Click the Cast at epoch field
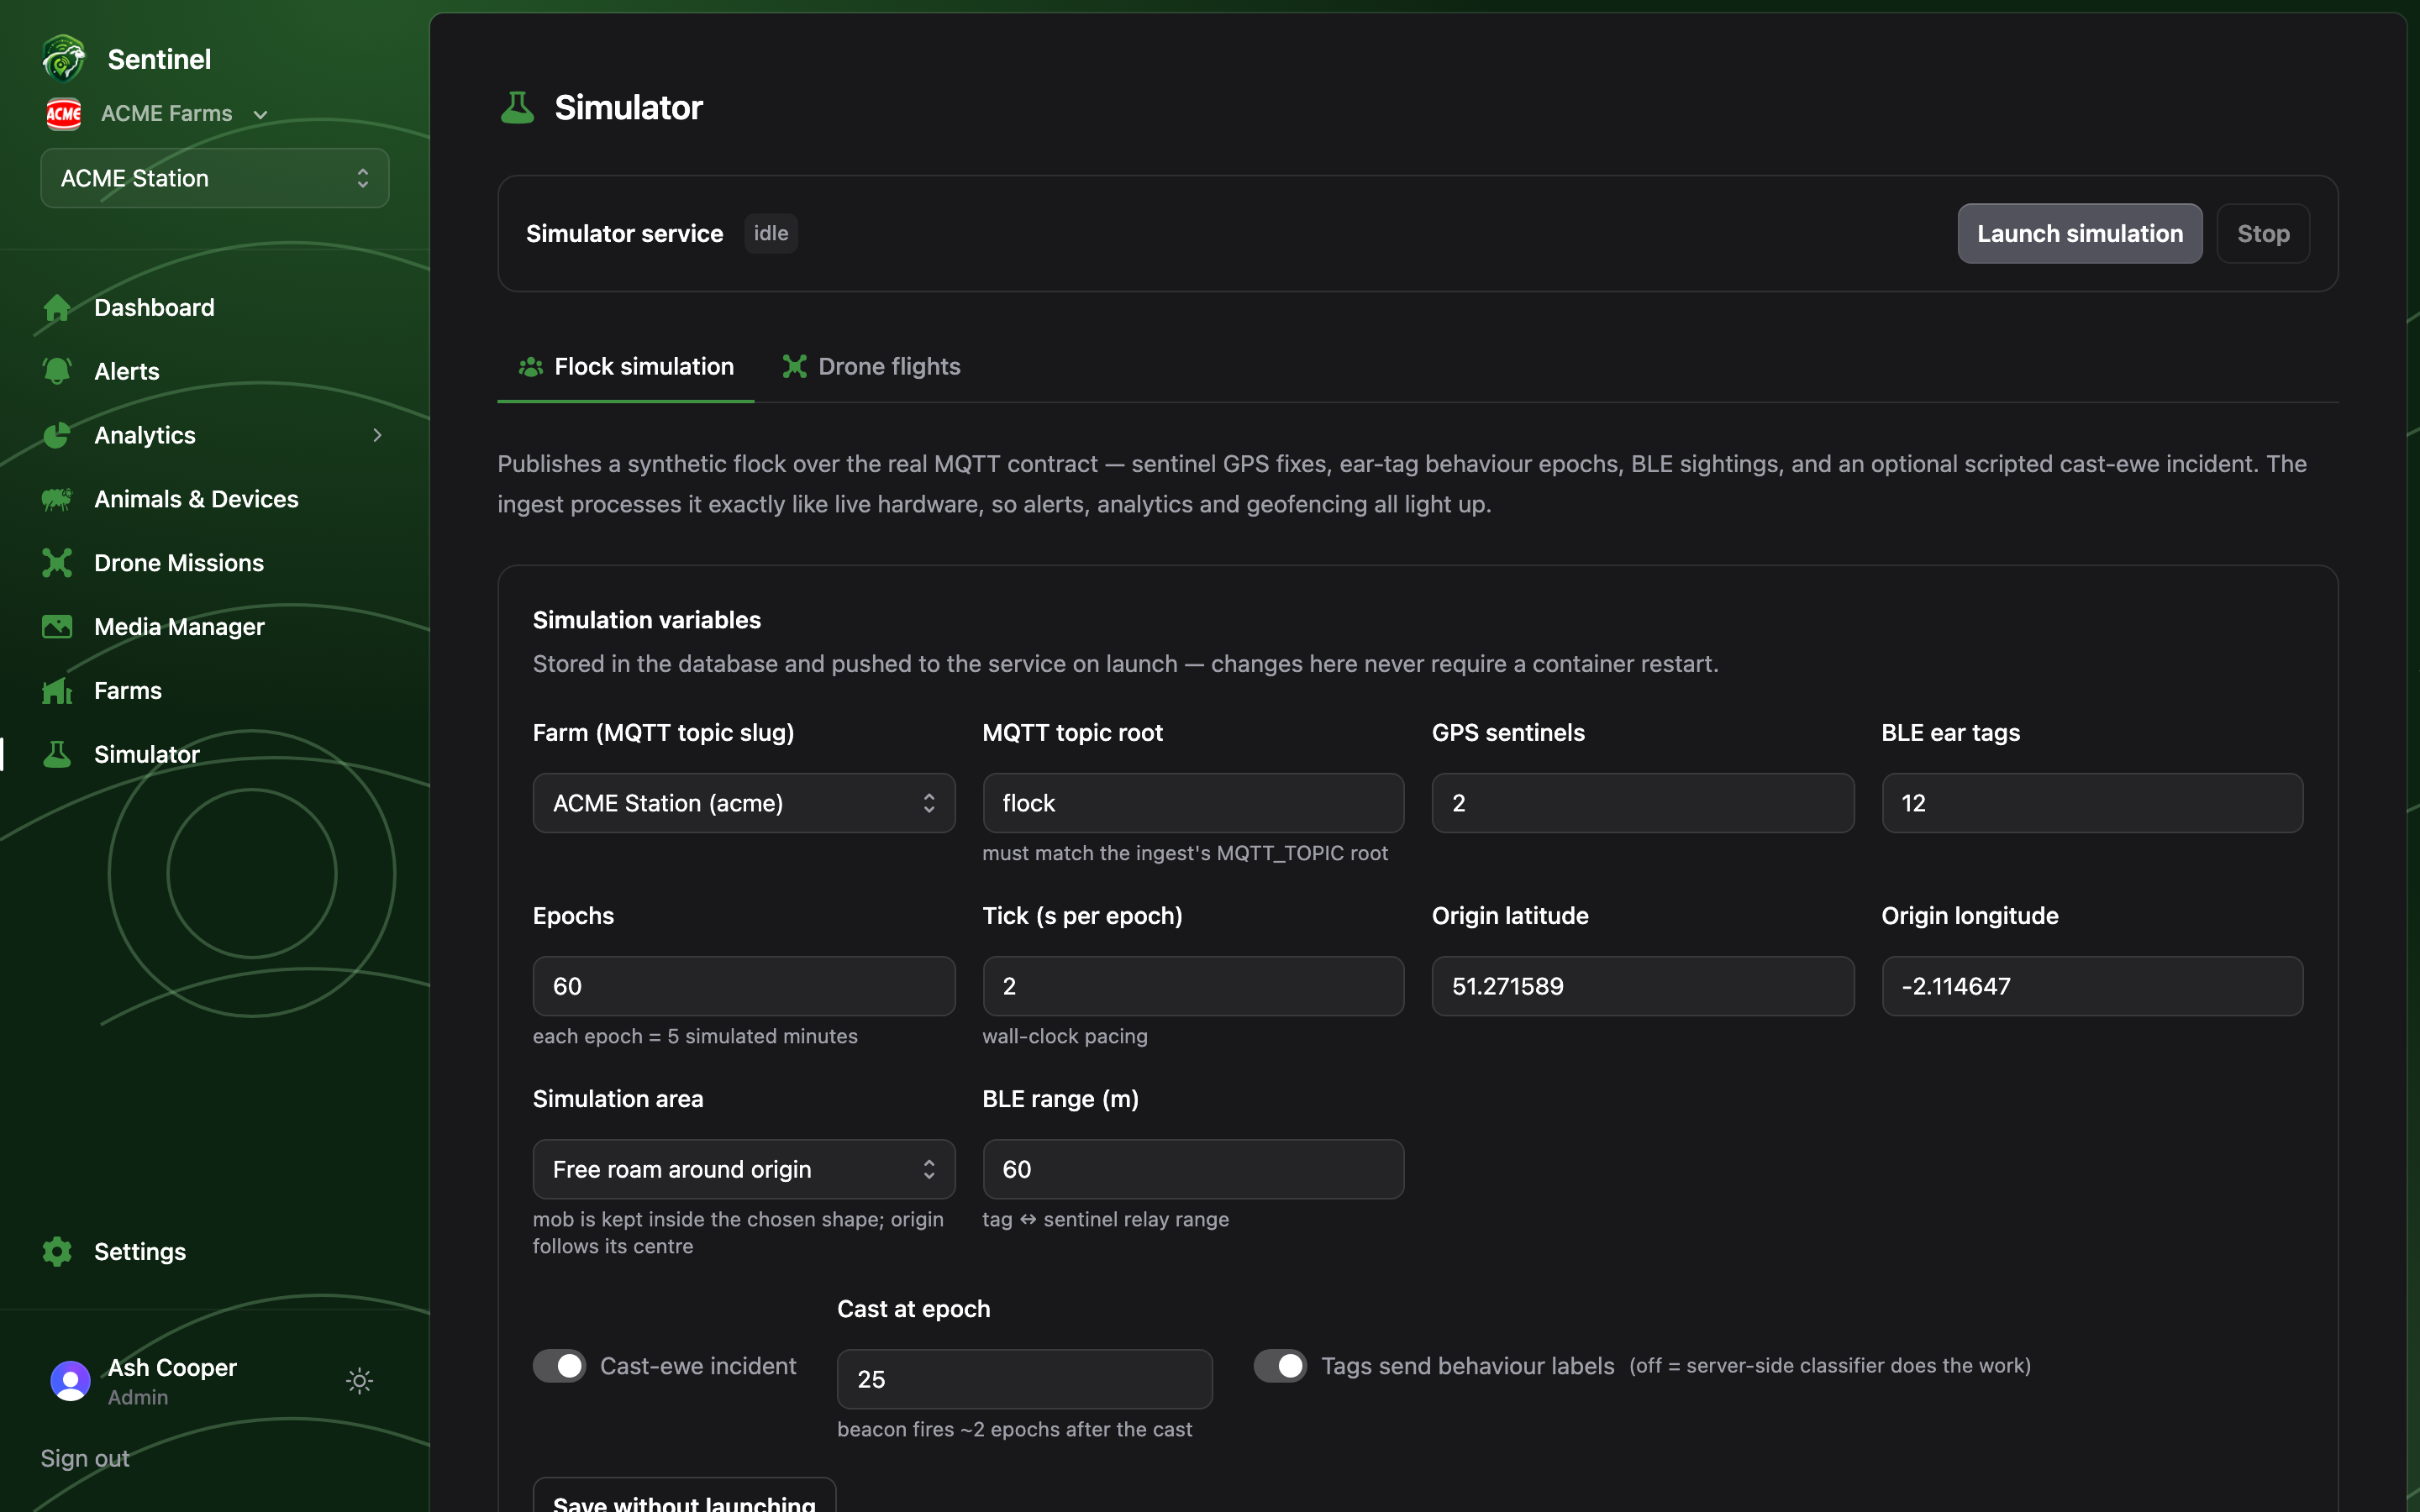This screenshot has height=1512, width=2420. [1025, 1379]
